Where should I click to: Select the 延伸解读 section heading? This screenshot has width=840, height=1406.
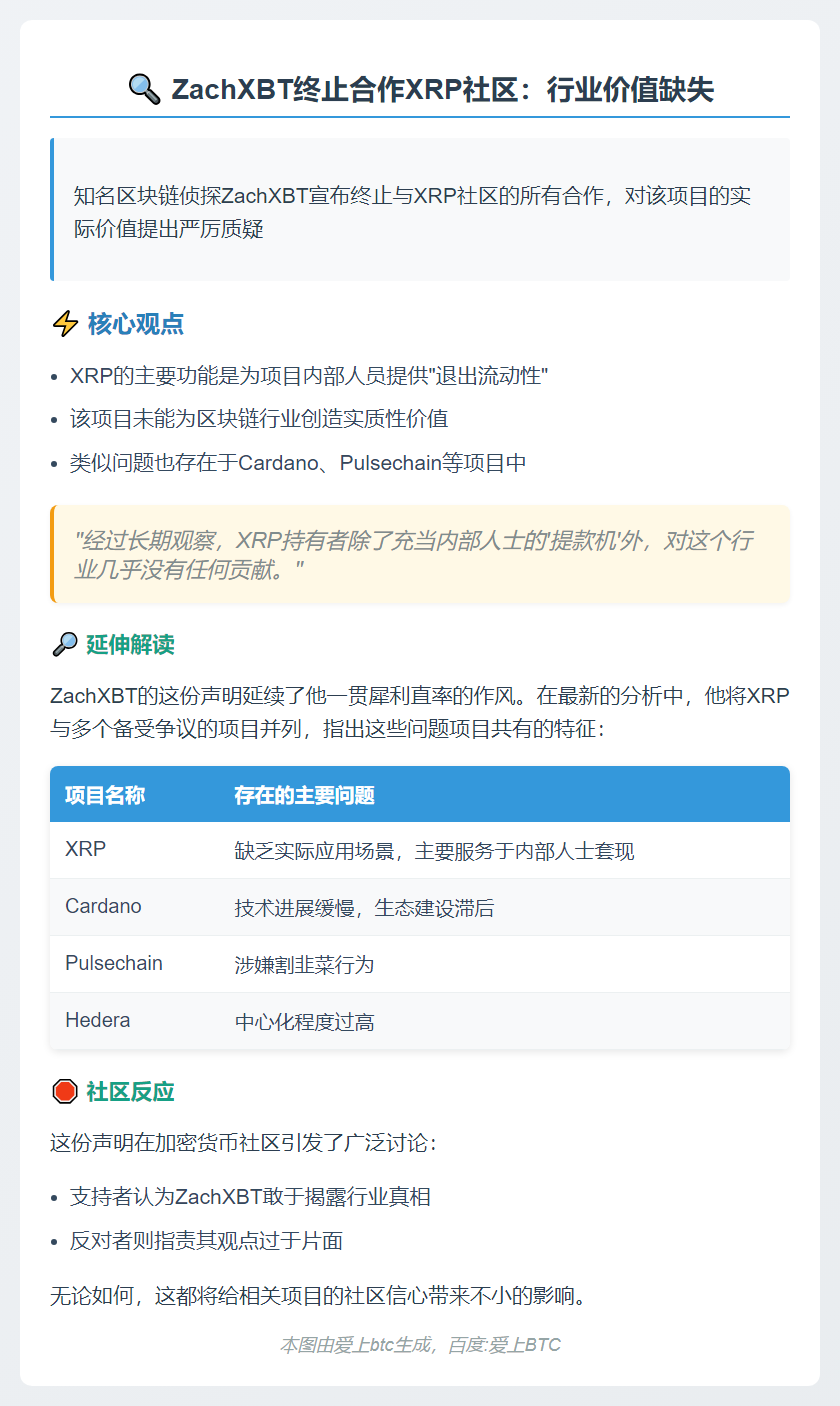pos(130,645)
